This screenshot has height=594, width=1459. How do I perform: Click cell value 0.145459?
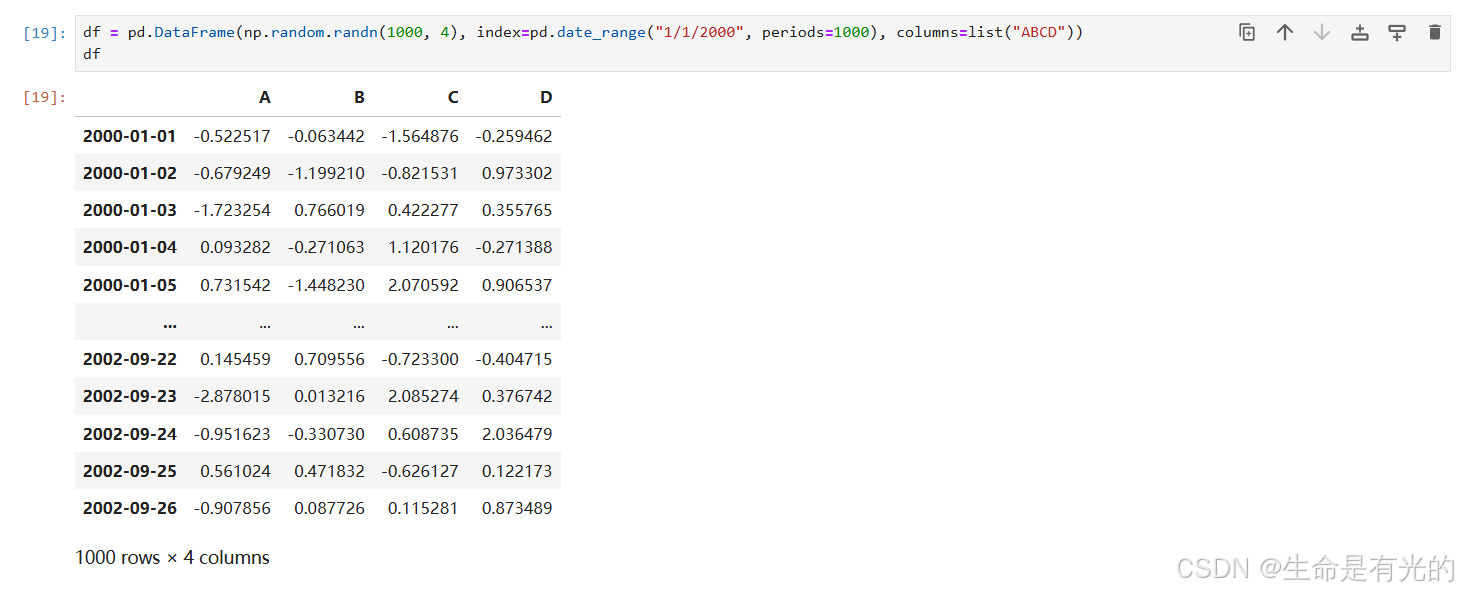235,359
